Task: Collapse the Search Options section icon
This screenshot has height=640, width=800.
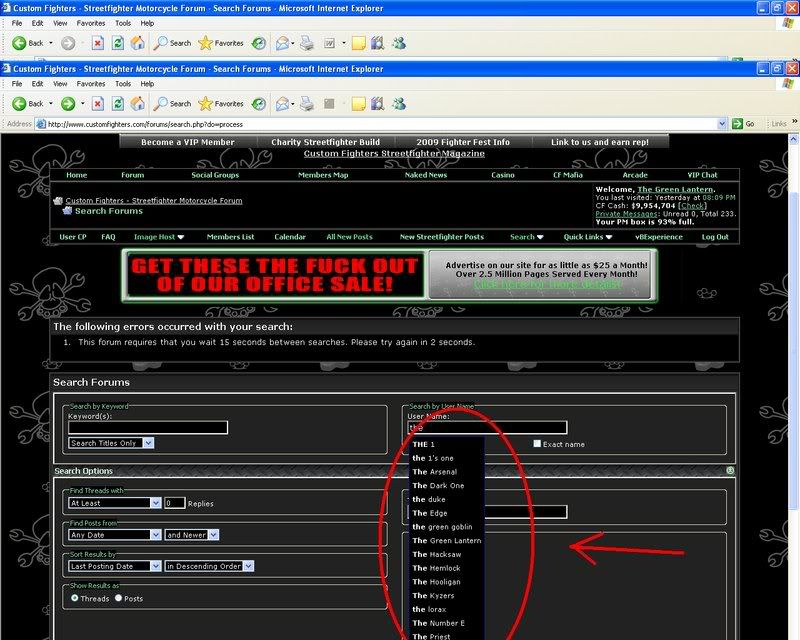Action: click(x=730, y=471)
